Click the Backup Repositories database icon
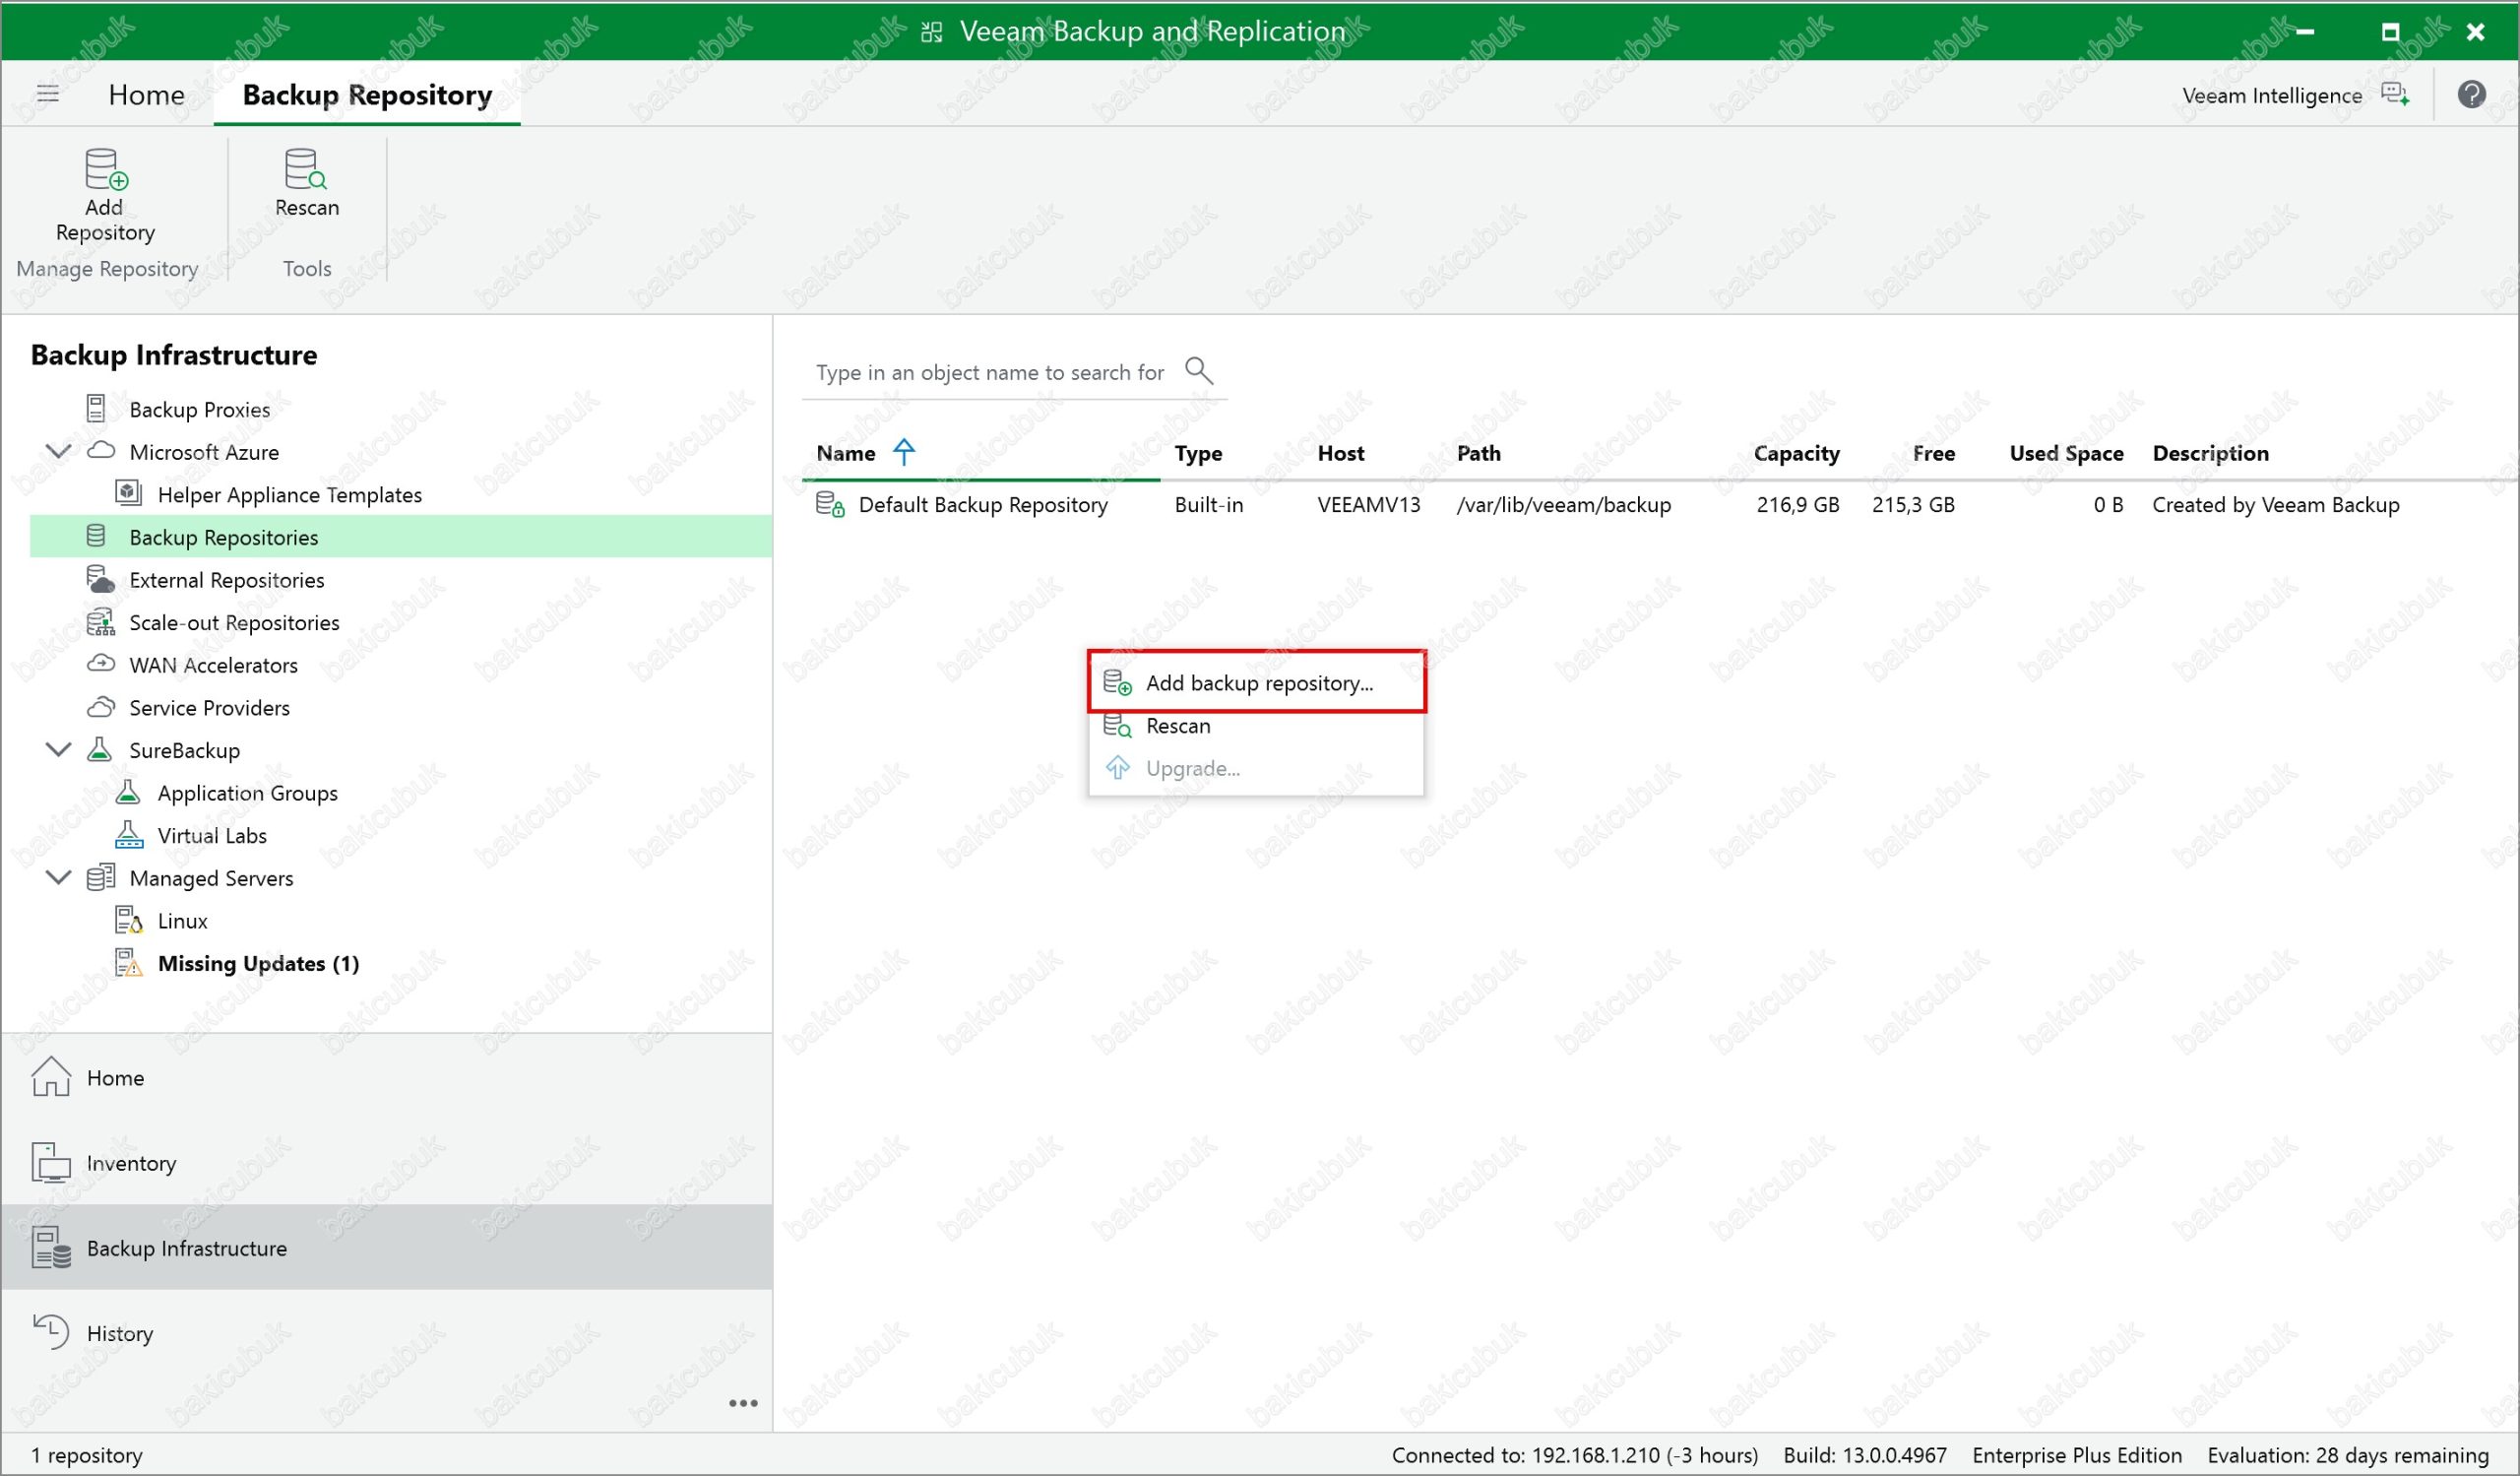This screenshot has height=1476, width=2520. [96, 536]
